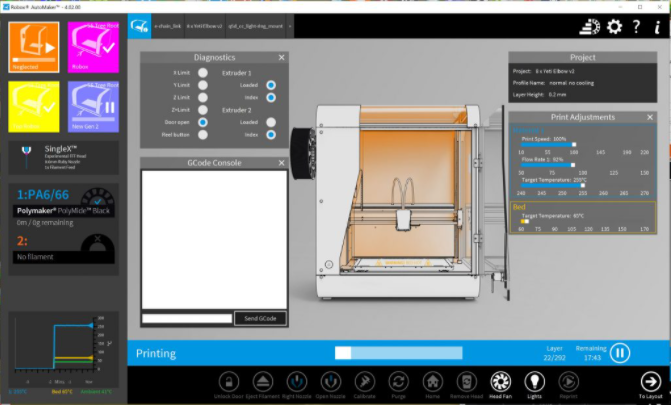
Task: Click the Polymaker PolyMide Black filament label
Action: coord(63,211)
